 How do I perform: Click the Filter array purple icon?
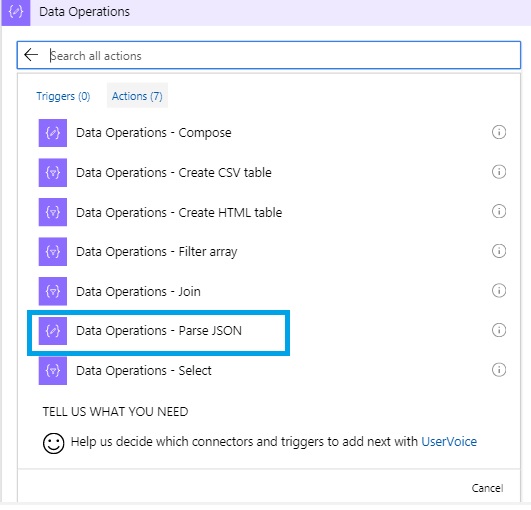[52, 252]
